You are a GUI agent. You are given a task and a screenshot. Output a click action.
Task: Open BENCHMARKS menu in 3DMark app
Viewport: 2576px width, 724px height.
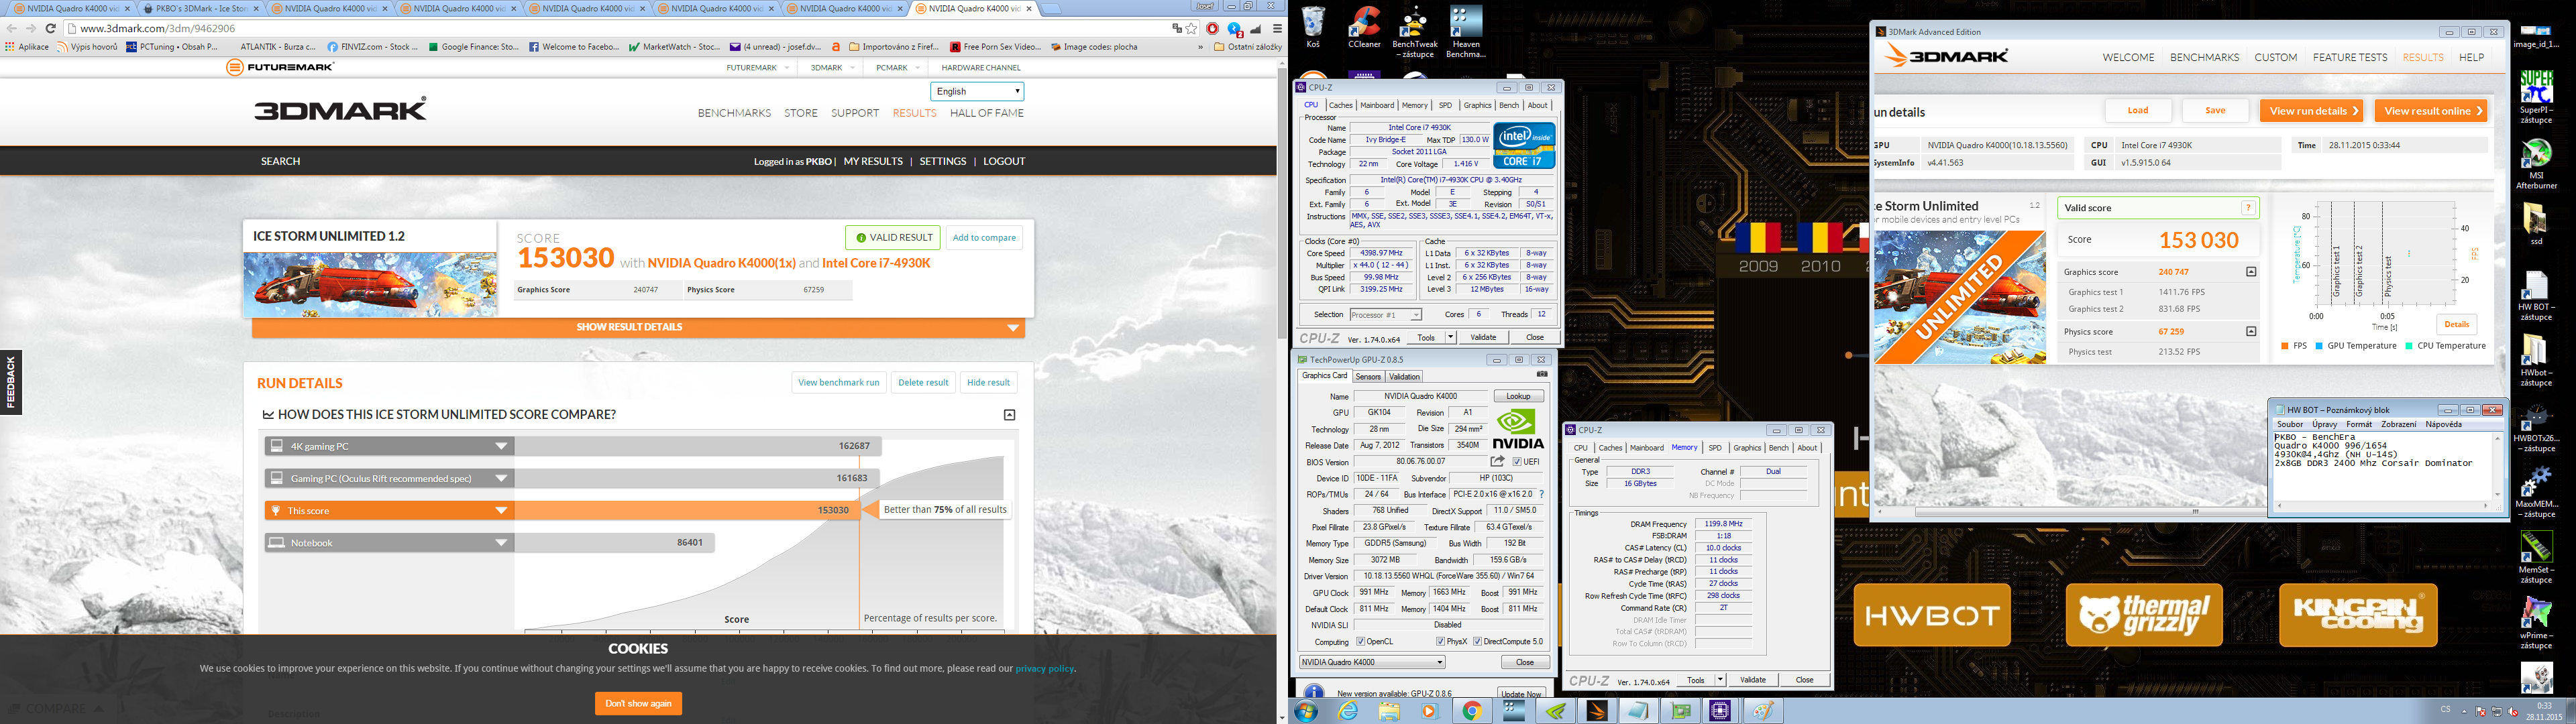pos(2204,57)
